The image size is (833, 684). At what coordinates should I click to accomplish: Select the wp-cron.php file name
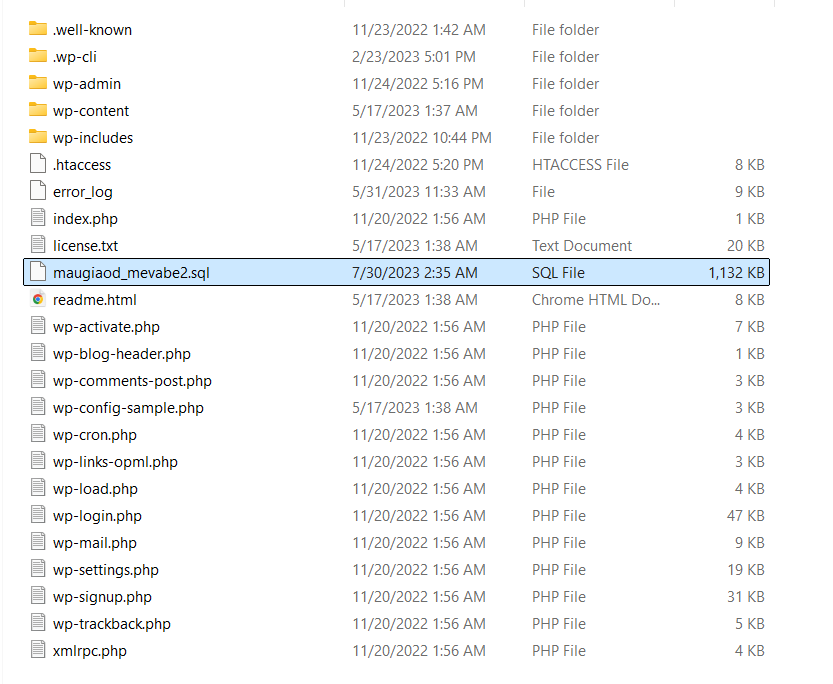pyautogui.click(x=95, y=435)
